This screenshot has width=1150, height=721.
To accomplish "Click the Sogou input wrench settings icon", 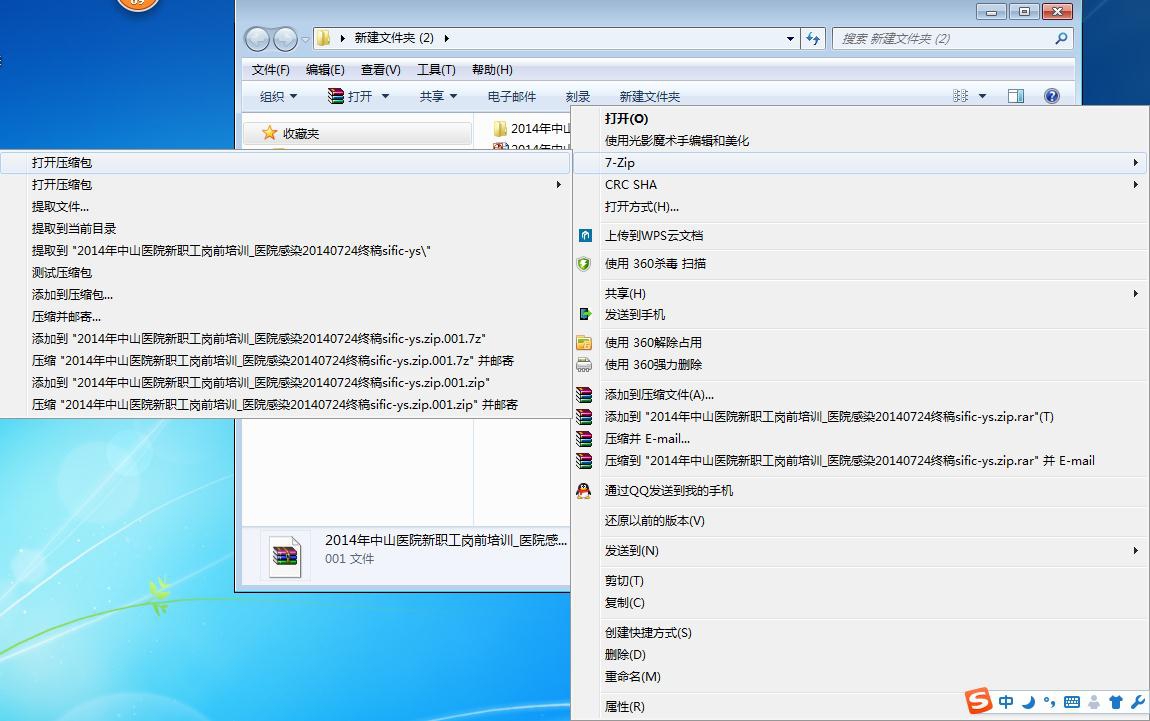I will (1137, 702).
